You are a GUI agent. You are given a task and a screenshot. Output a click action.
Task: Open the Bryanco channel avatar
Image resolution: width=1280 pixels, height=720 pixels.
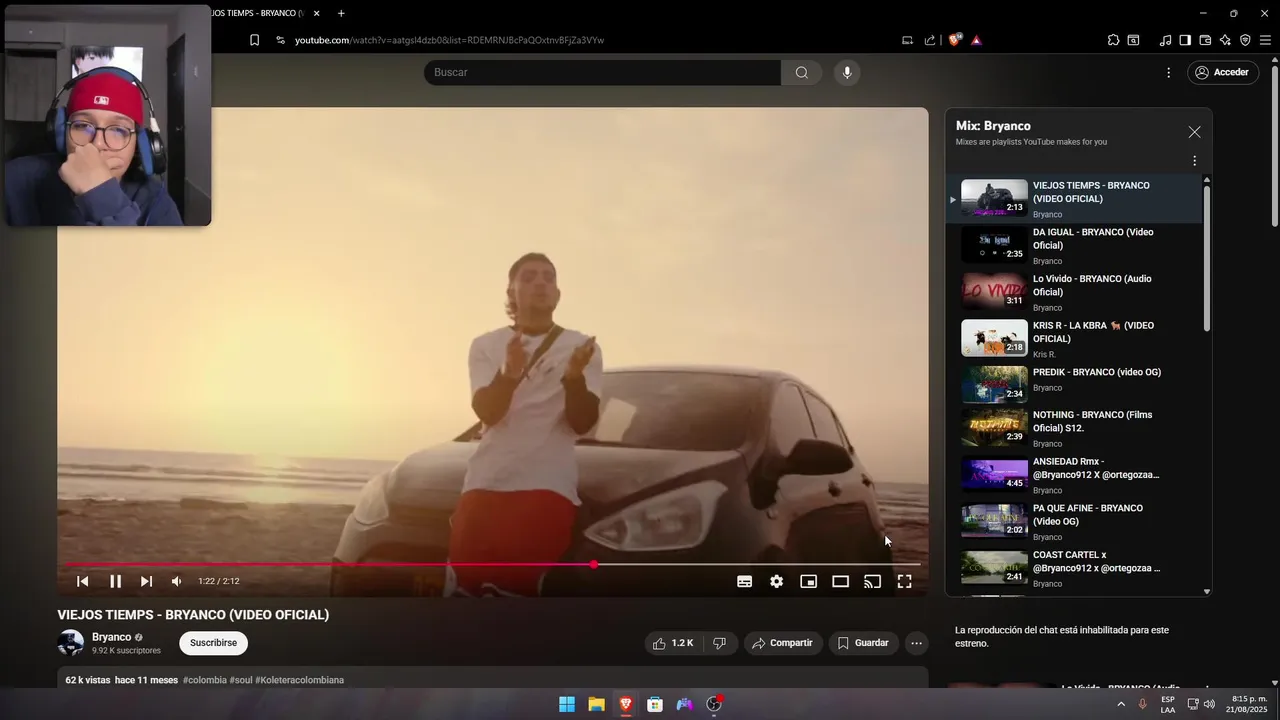click(x=71, y=643)
